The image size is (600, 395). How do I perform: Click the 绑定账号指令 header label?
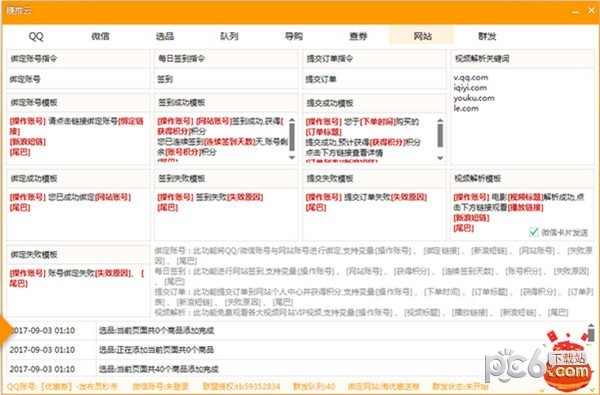coord(34,59)
